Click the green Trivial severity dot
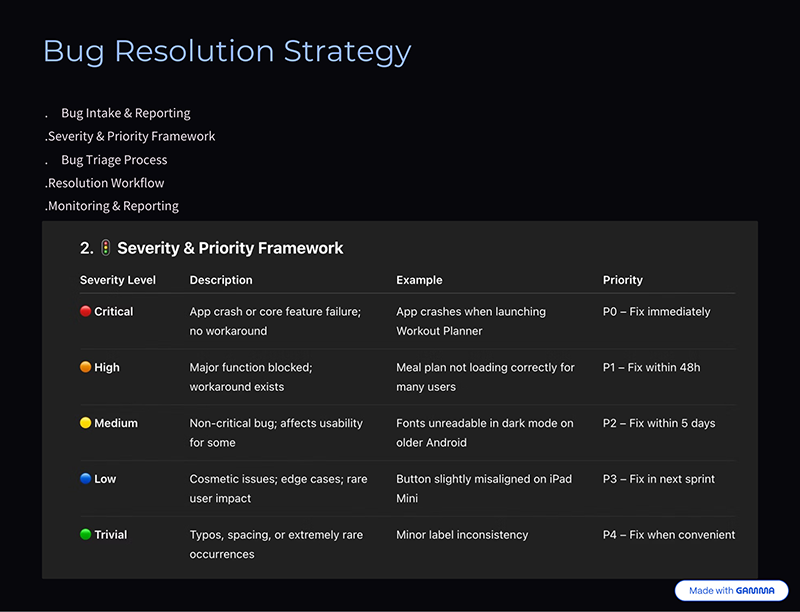 pyautogui.click(x=86, y=534)
